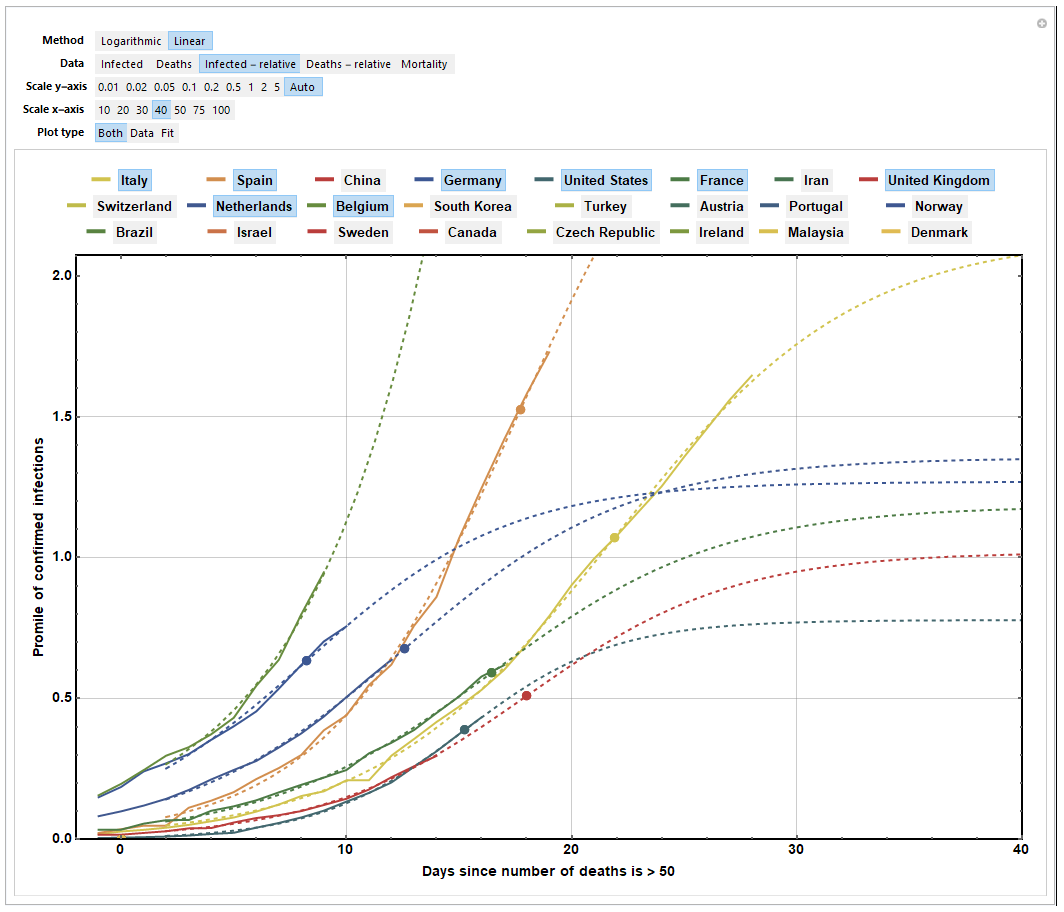
Task: Enable Turkey in the legend
Action: pyautogui.click(x=605, y=206)
